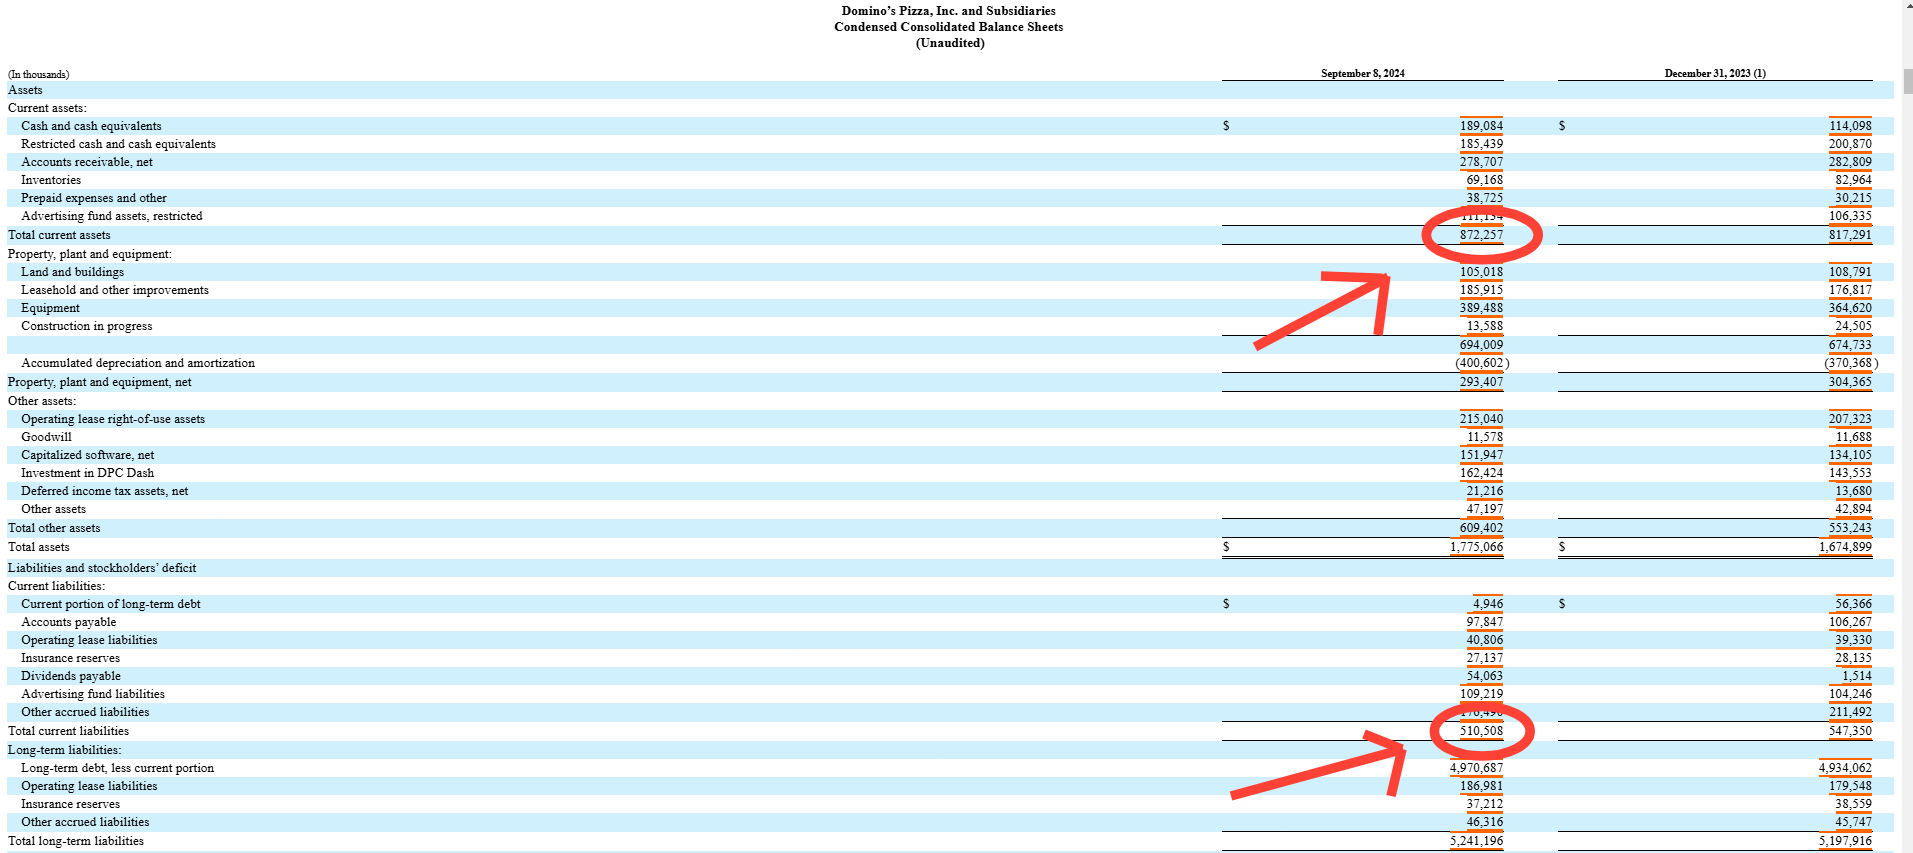Viewport: 1913px width, 853px height.
Task: Click the 'Accounts receivable, net' row label
Action: (87, 162)
